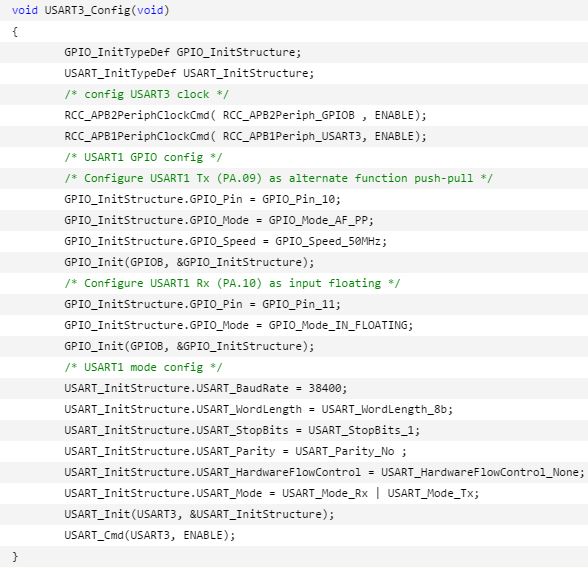Screen dimensions: 588x568
Task: Click the comment 'USART1 GPIO config'
Action: 143,157
